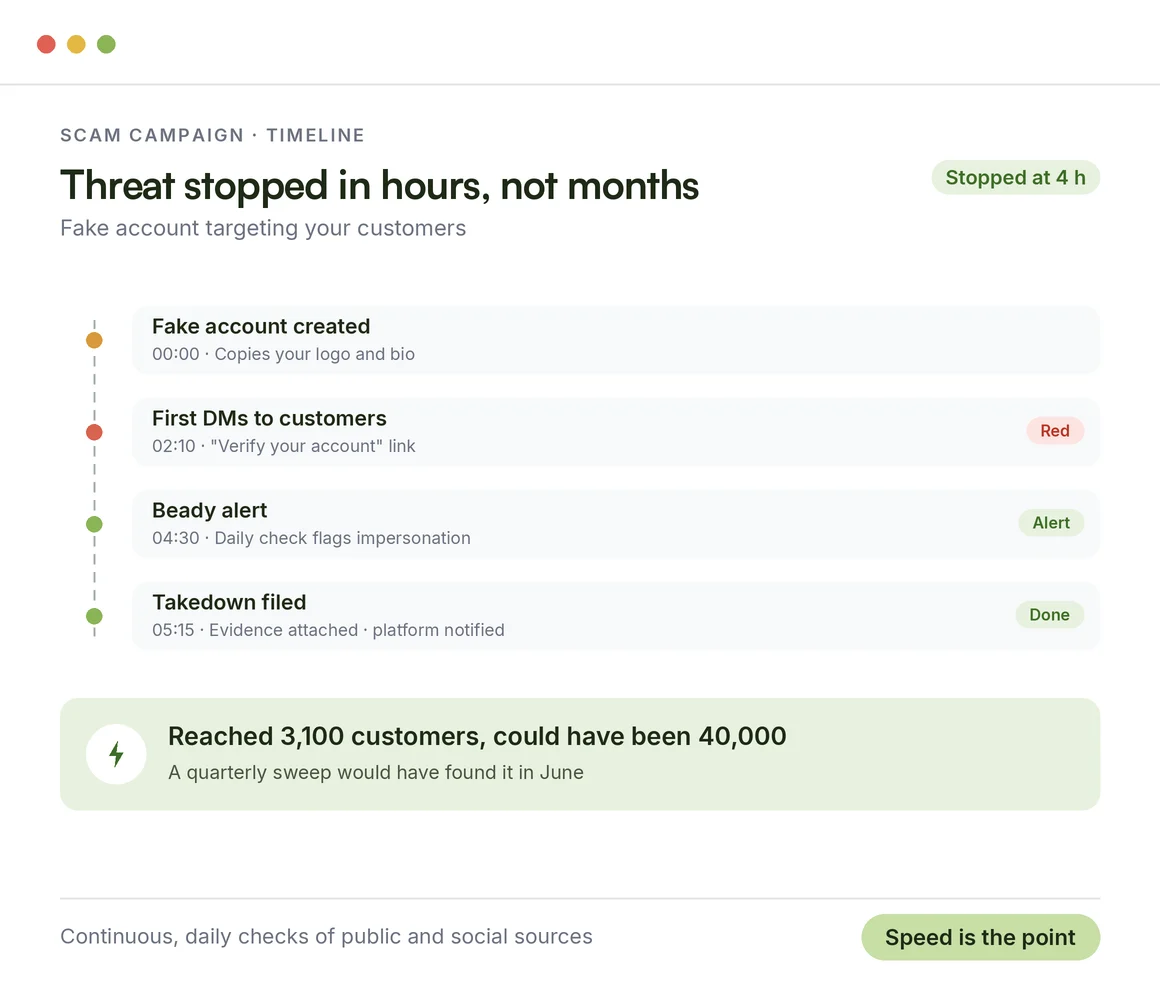Click the 05:15 Evidence attached detail

[x=328, y=630]
